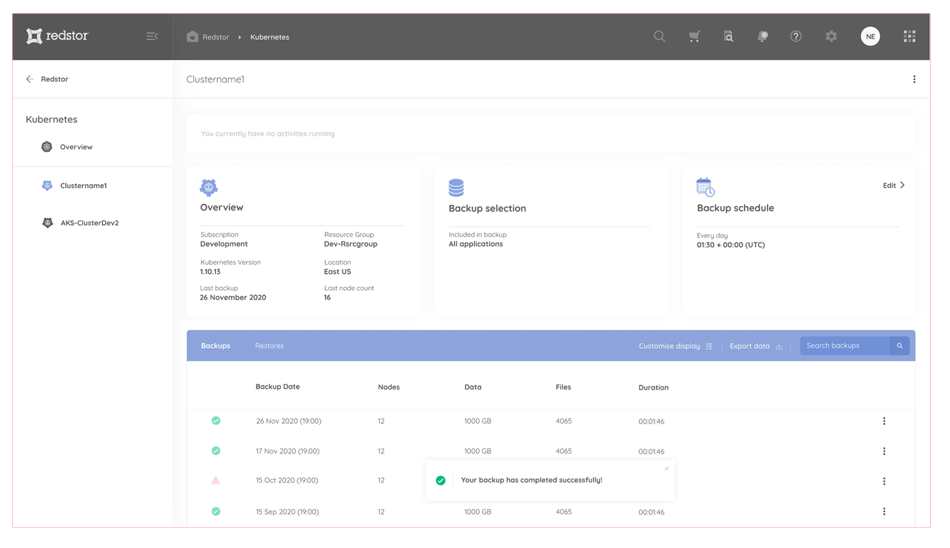Open the apps grid icon
This screenshot has width=950, height=548.
(x=909, y=36)
